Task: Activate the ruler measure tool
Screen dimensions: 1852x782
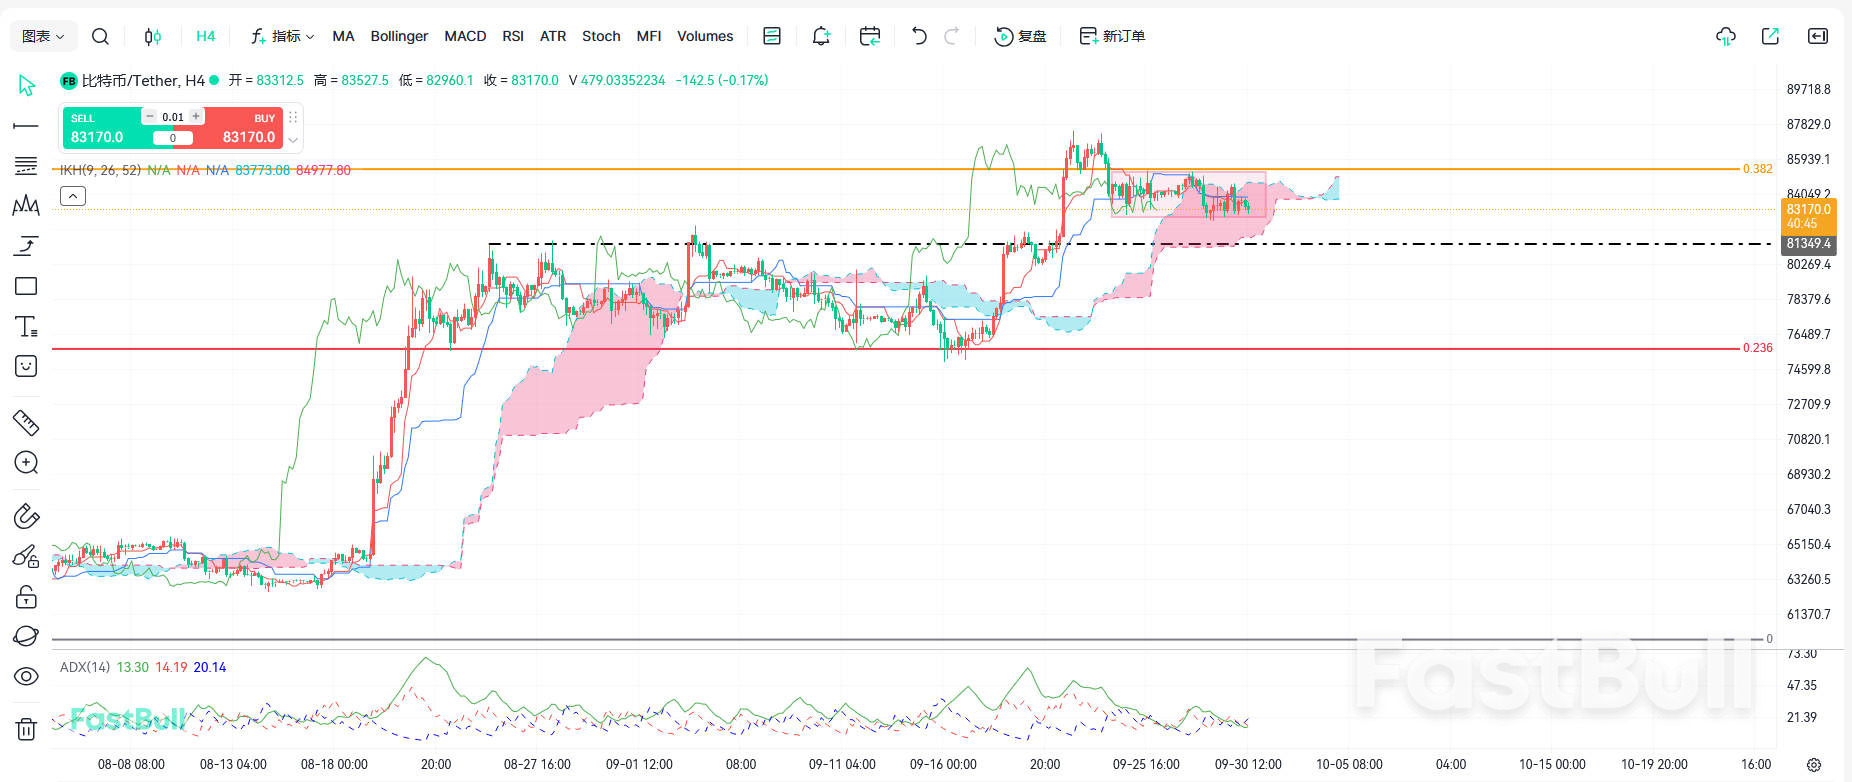Action: click(x=26, y=423)
